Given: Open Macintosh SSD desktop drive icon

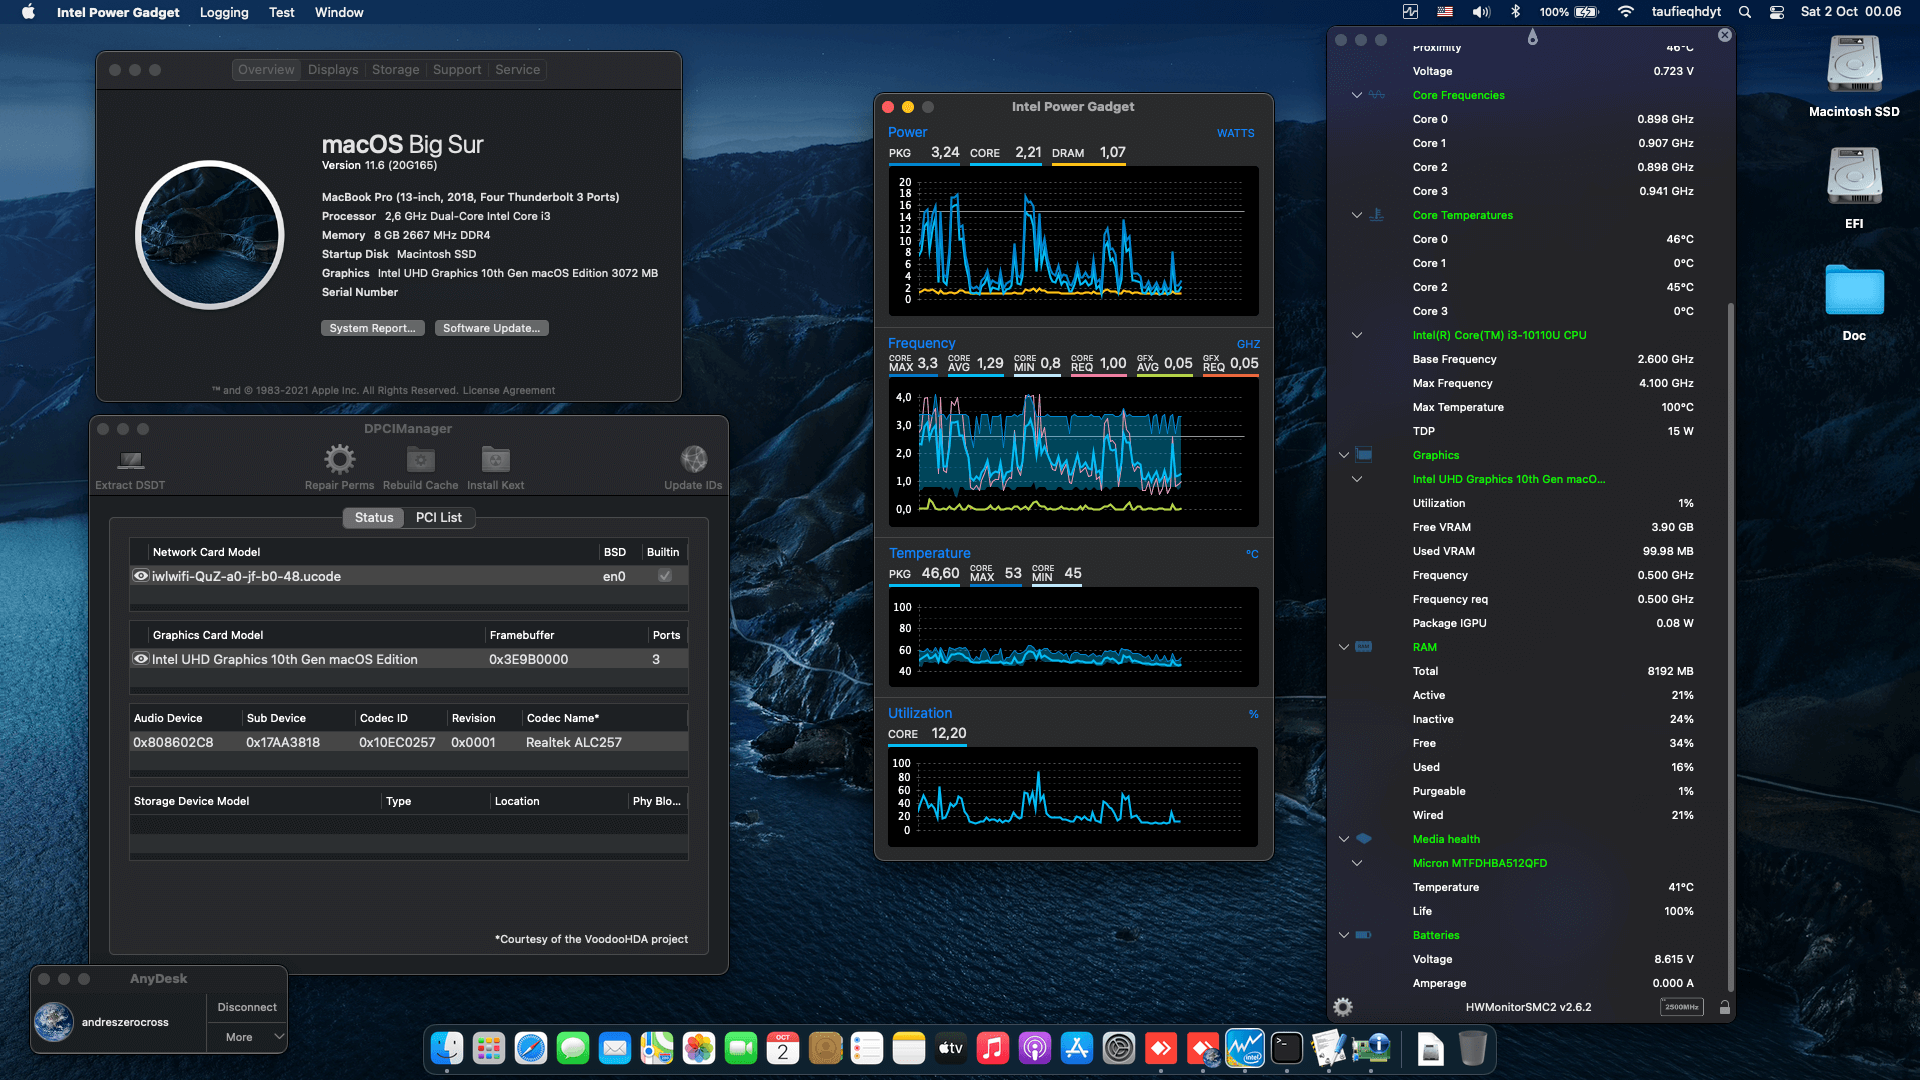Looking at the screenshot, I should pos(1854,65).
